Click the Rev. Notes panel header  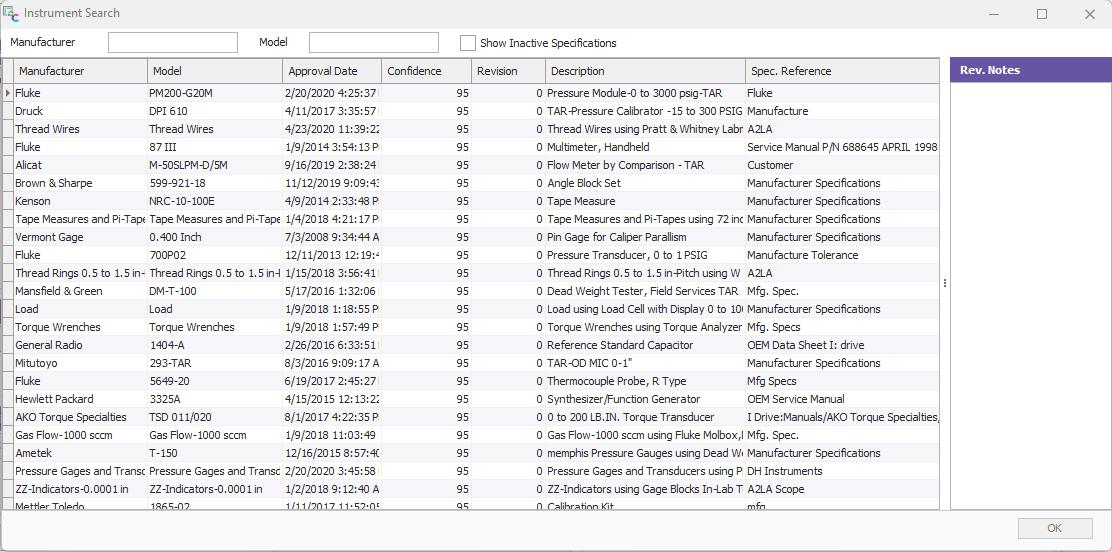point(1030,70)
